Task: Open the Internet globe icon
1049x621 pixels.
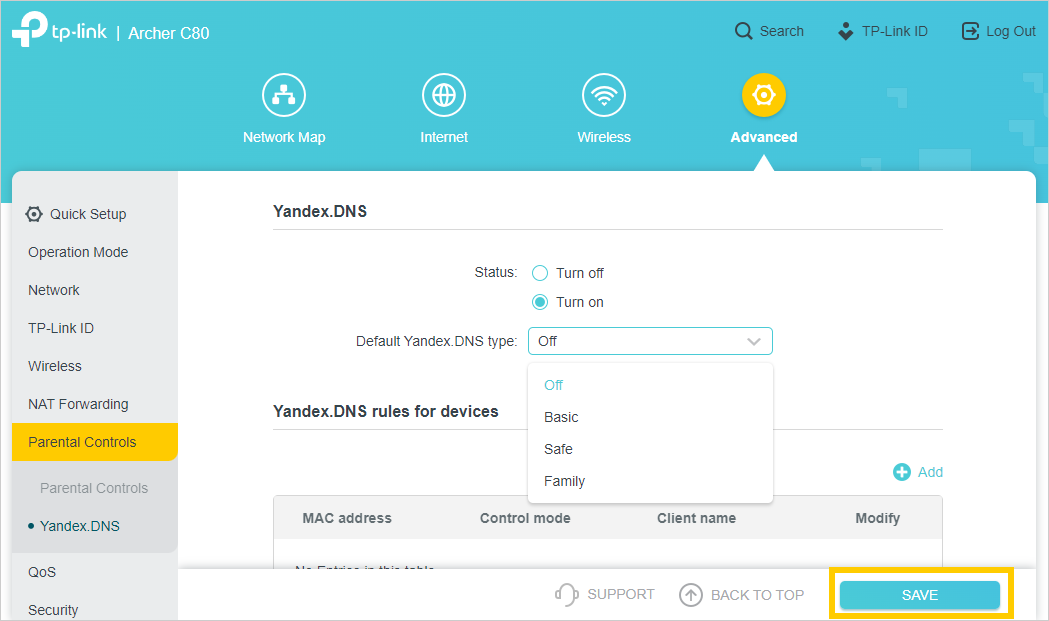Action: pos(444,95)
